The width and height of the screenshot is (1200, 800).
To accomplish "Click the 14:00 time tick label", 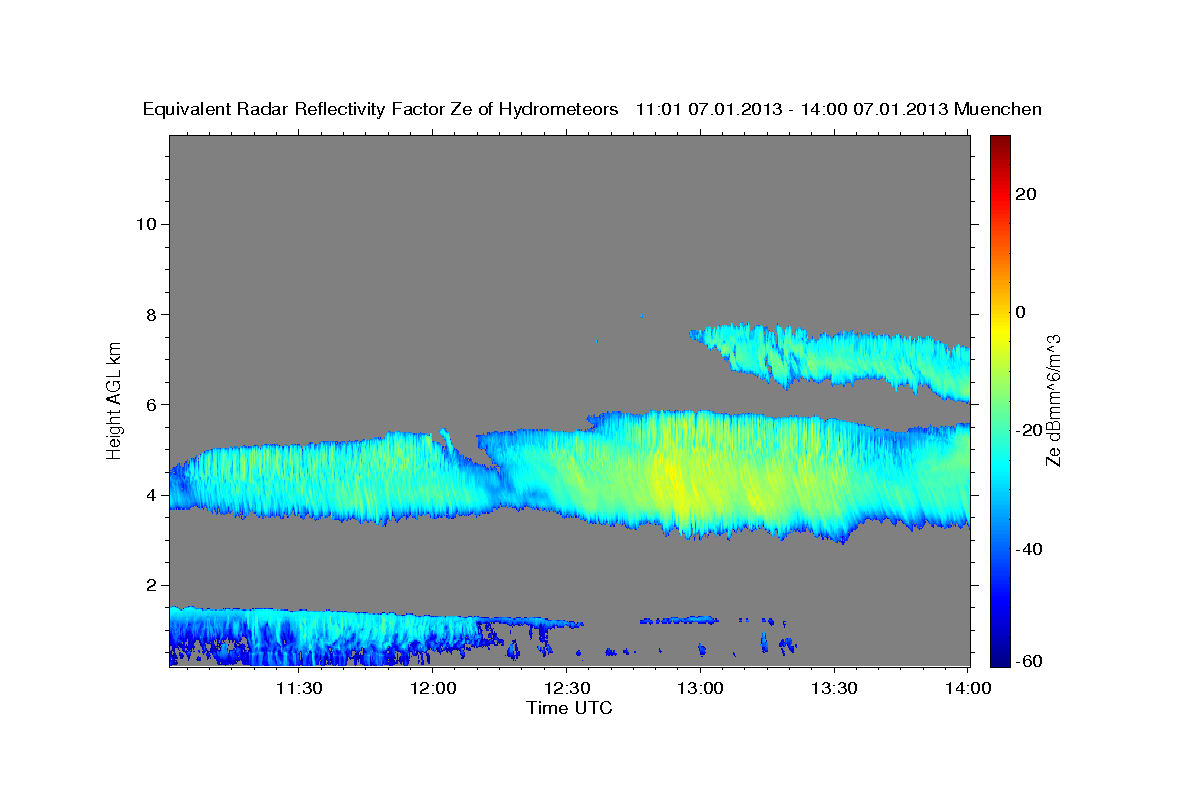I will tap(968, 688).
